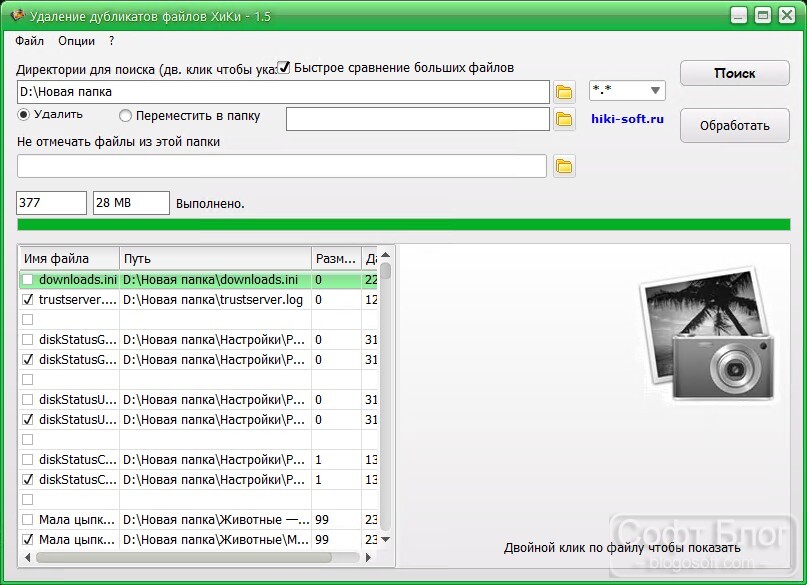Expand the *.* file mask dropdown
807x585 pixels.
pyautogui.click(x=655, y=91)
